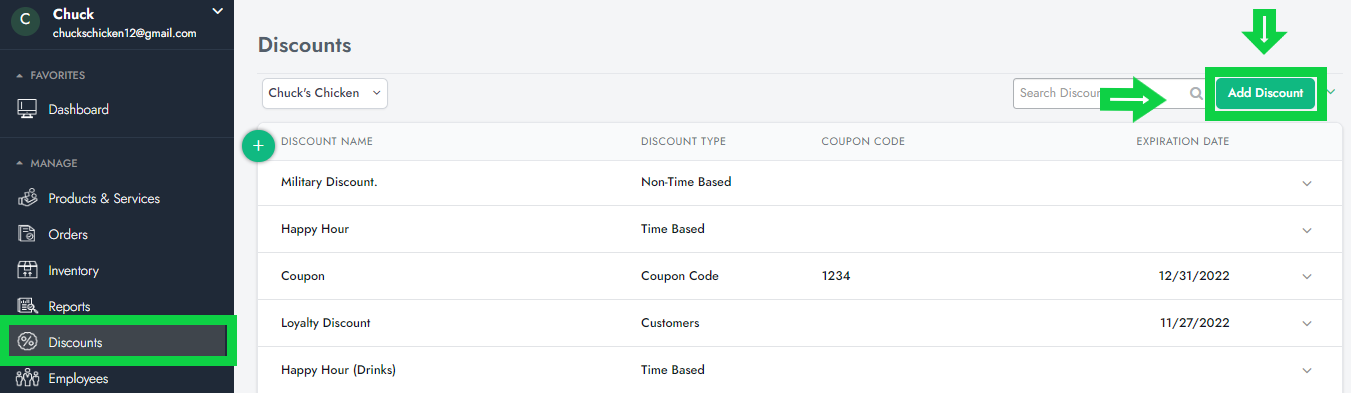The height and width of the screenshot is (393, 1351).
Task: Click the Reports icon in sidebar
Action: point(28,306)
